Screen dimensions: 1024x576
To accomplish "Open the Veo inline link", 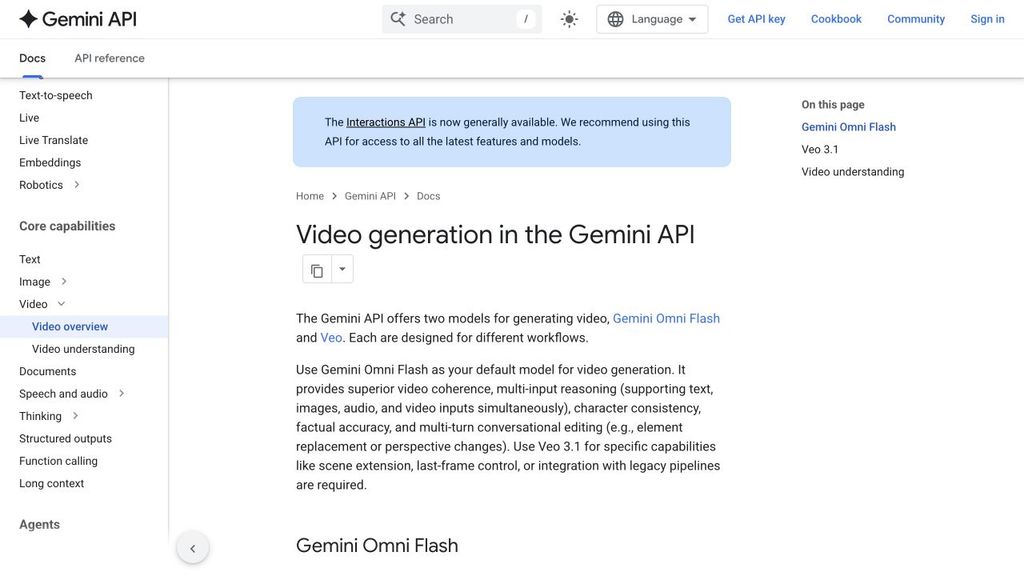I will pos(331,338).
